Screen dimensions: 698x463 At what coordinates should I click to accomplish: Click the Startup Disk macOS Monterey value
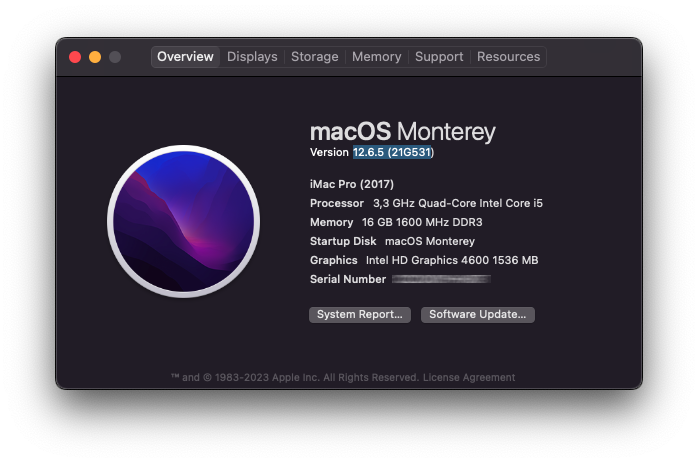point(430,241)
